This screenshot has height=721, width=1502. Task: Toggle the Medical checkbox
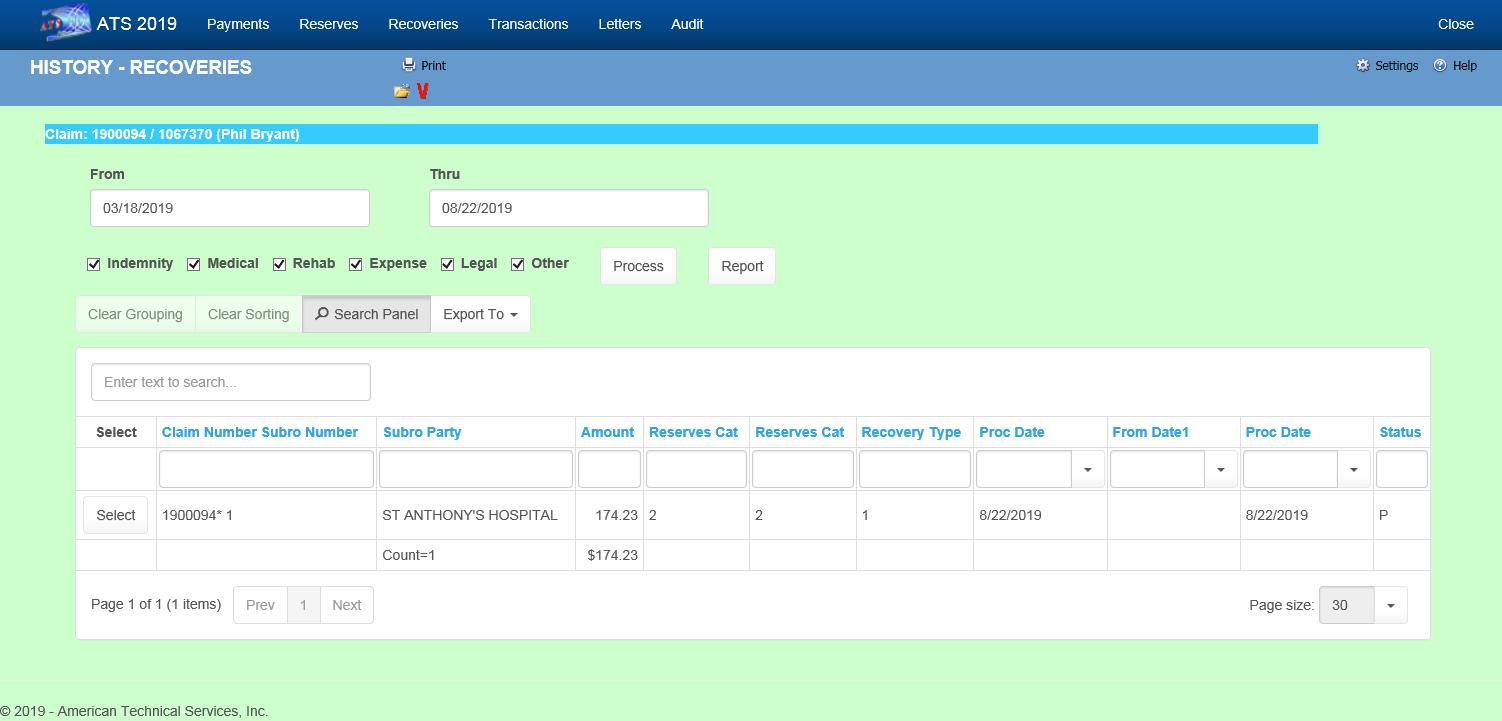click(194, 264)
